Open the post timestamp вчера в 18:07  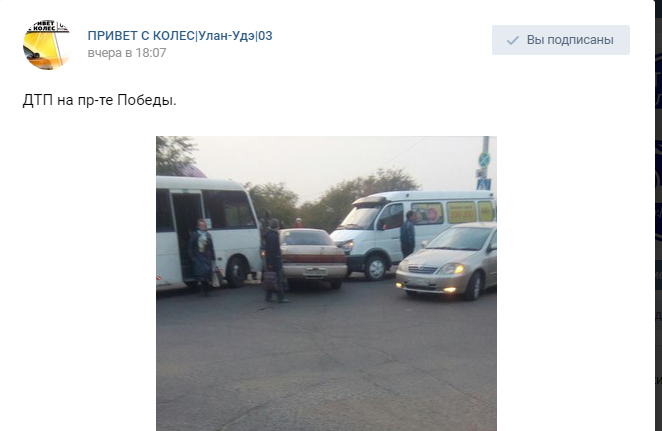click(x=127, y=53)
